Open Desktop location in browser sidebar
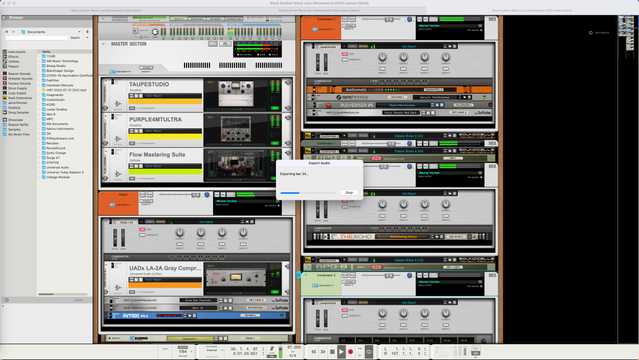Viewport: 639px width, 360px height. [x=14, y=108]
